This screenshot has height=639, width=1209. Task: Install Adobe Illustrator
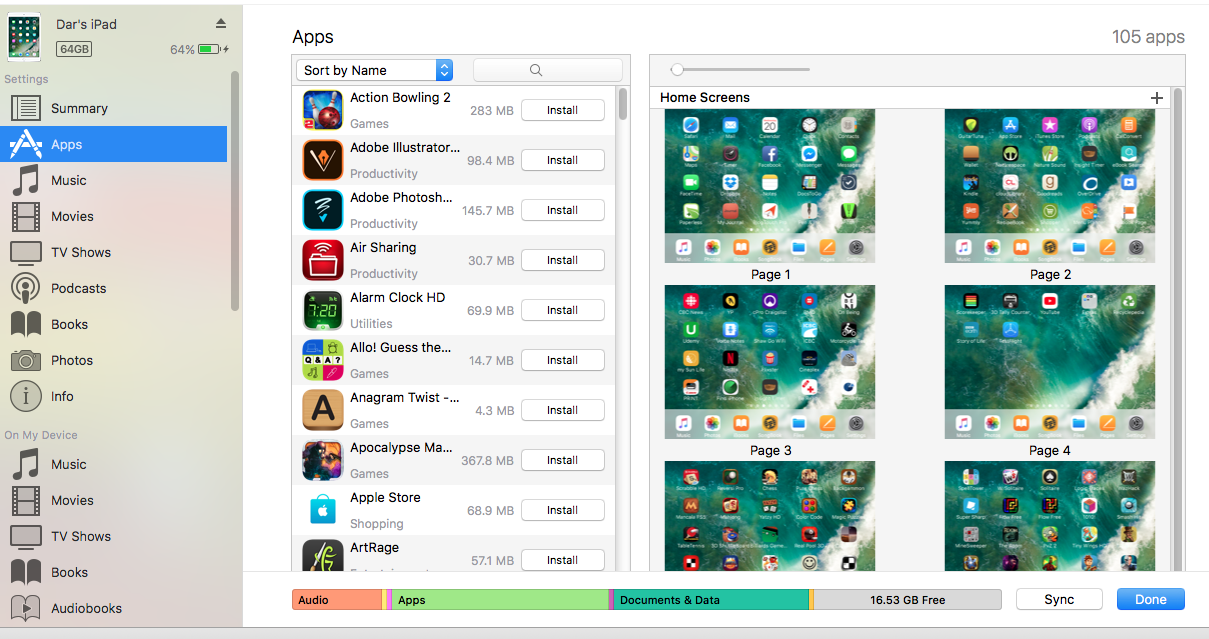pyautogui.click(x=563, y=160)
